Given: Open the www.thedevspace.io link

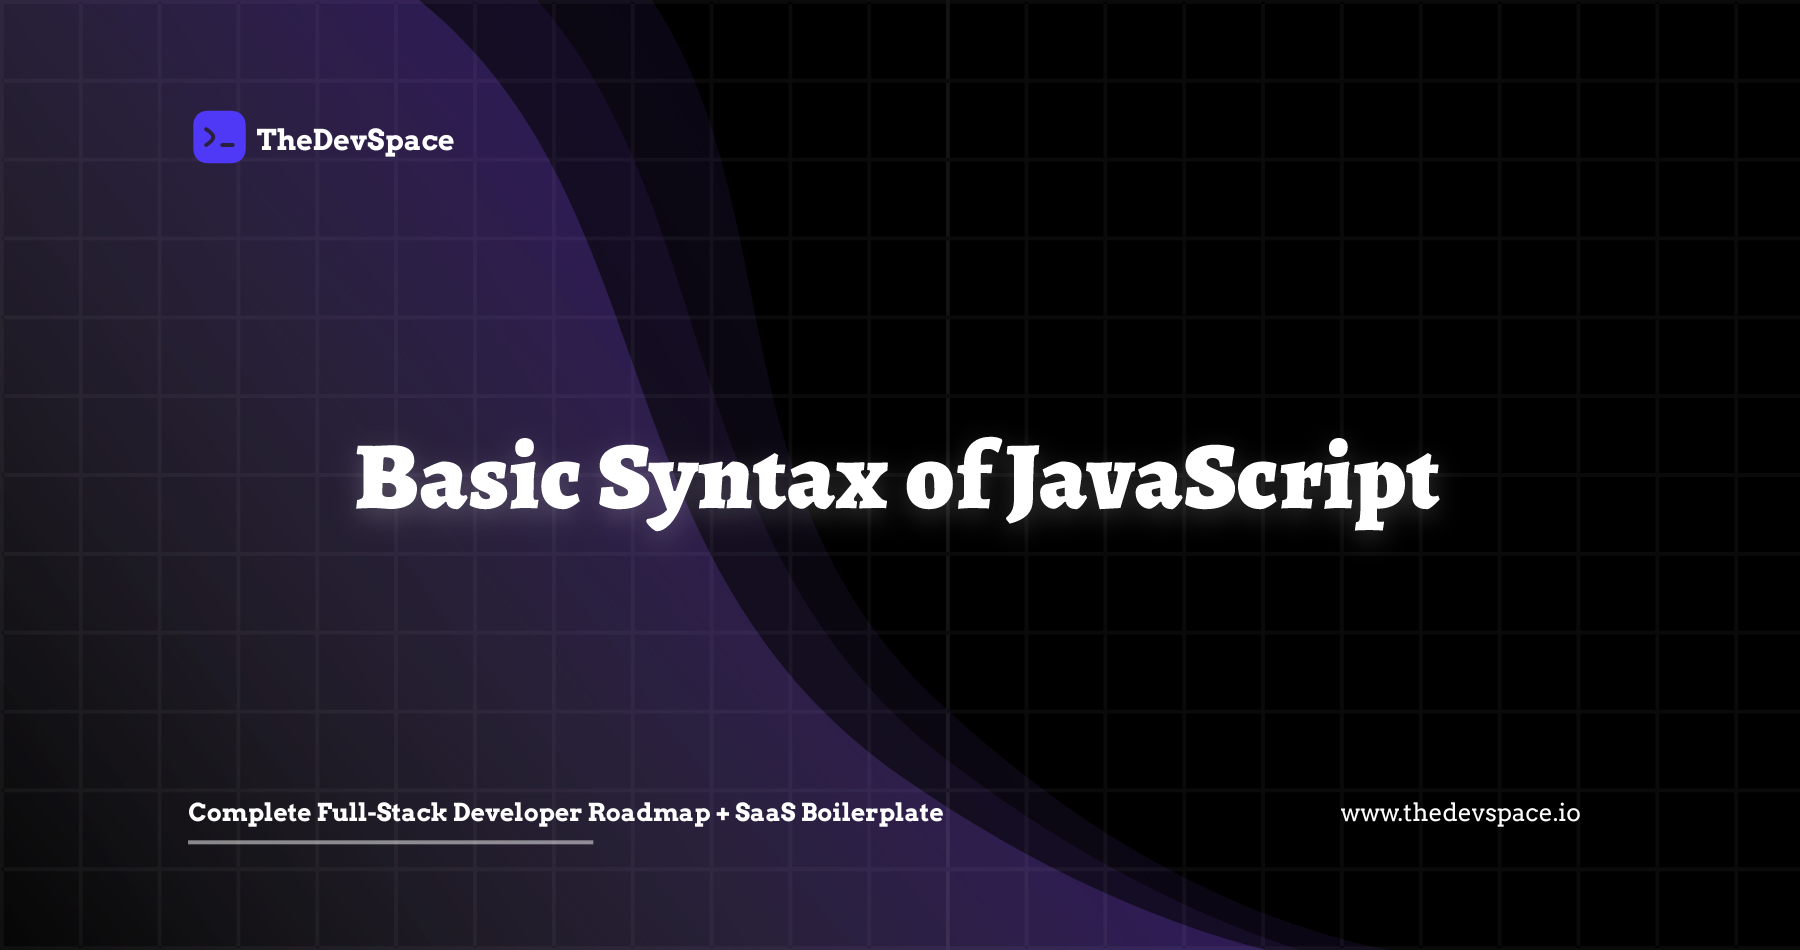Looking at the screenshot, I should [x=1460, y=813].
